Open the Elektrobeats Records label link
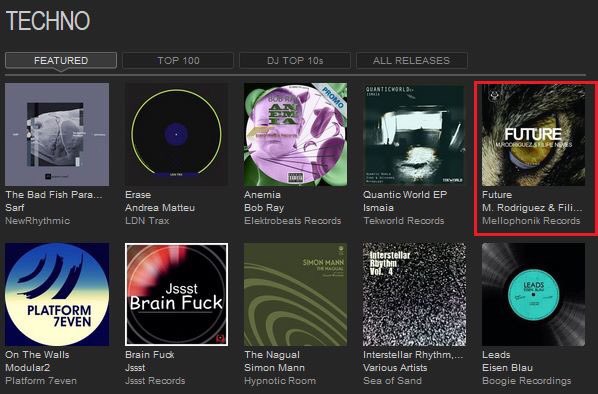 (x=293, y=220)
